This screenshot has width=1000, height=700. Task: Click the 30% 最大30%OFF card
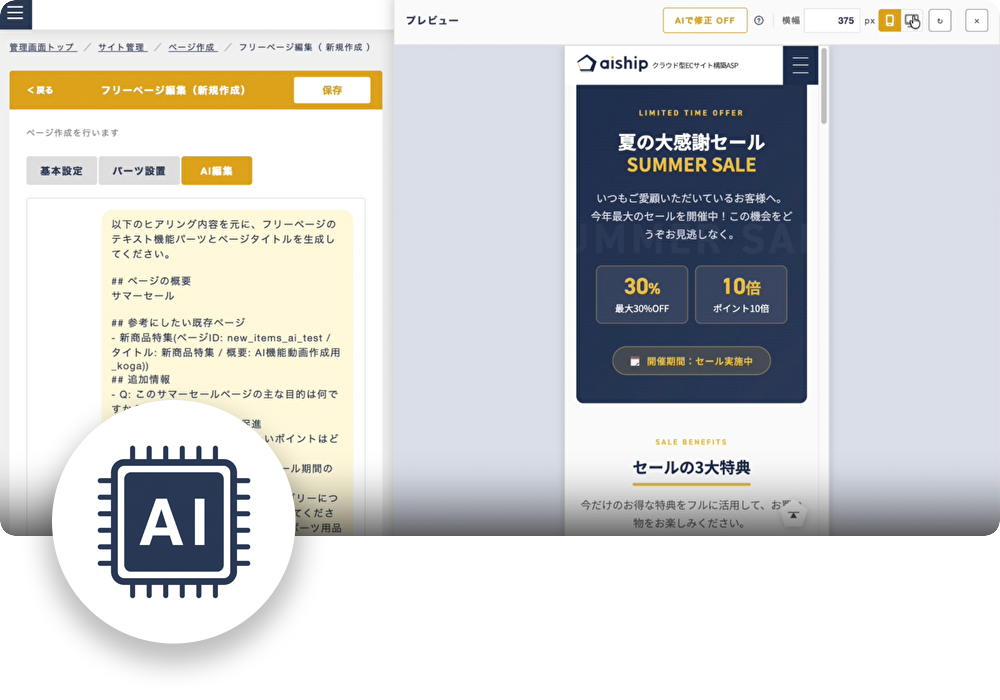642,295
